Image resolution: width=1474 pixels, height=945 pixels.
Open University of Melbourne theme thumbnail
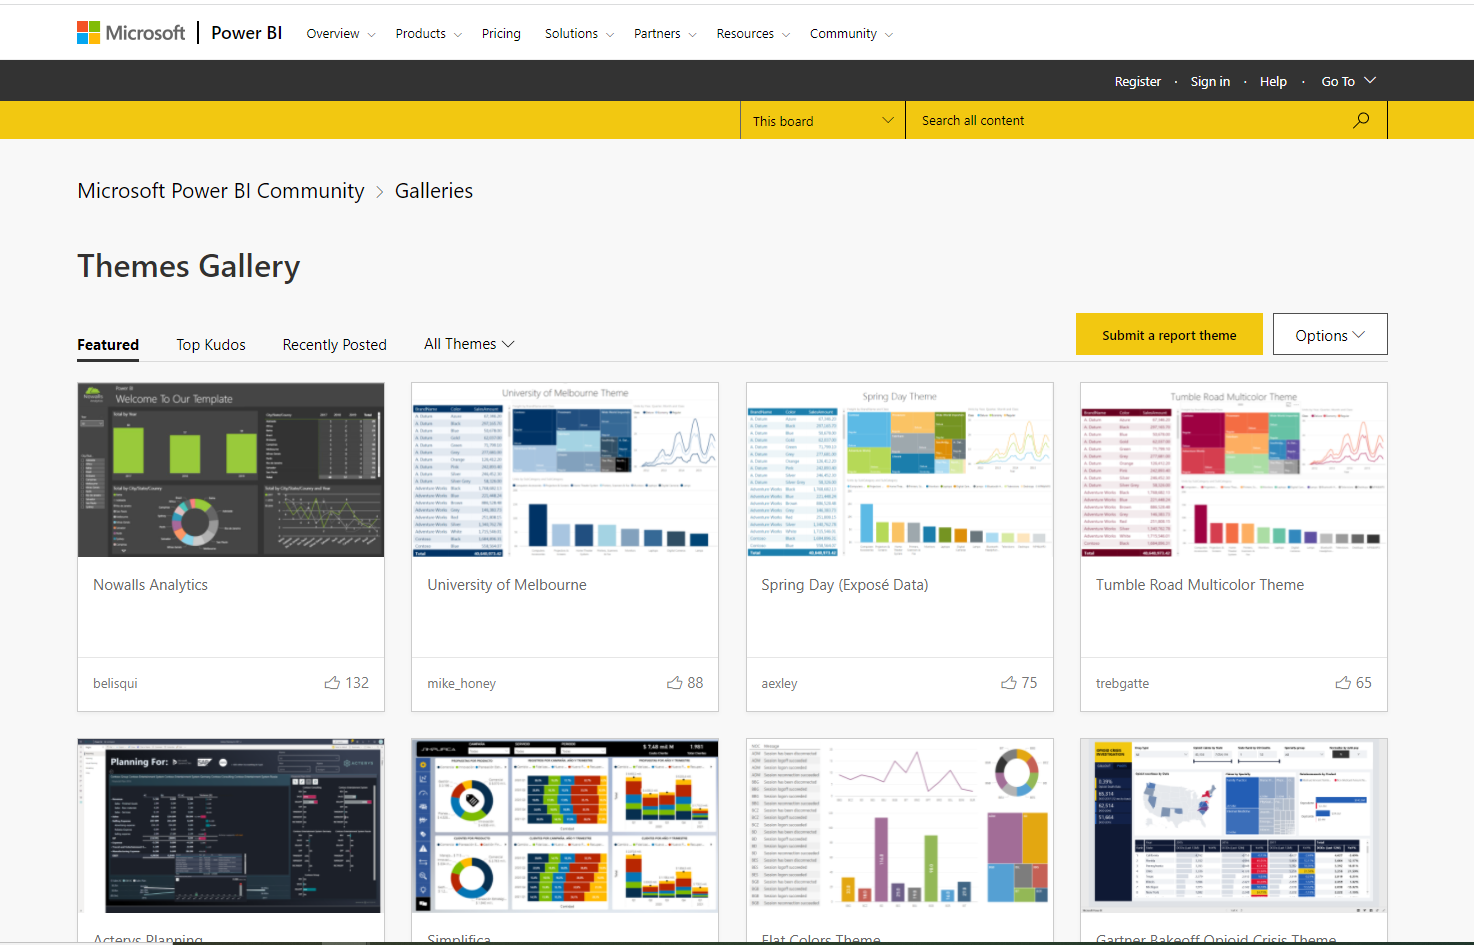point(565,469)
